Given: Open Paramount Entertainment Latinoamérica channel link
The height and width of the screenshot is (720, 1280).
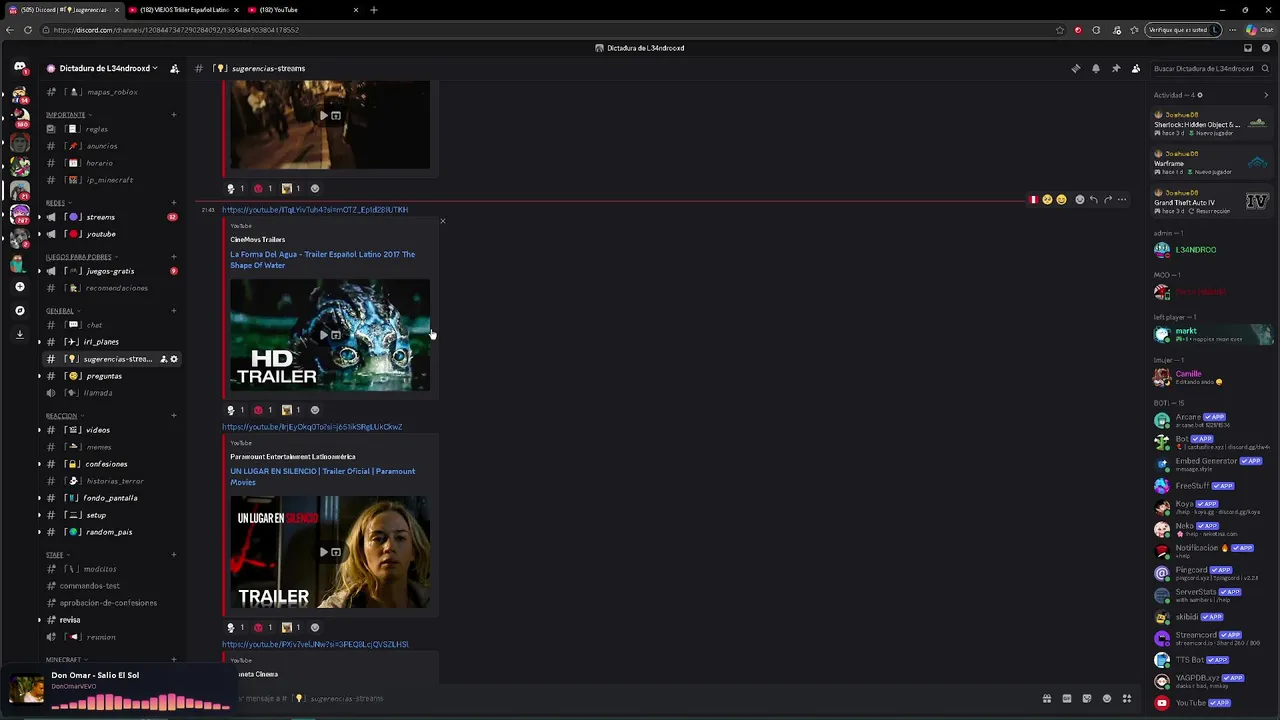Looking at the screenshot, I should (293, 457).
